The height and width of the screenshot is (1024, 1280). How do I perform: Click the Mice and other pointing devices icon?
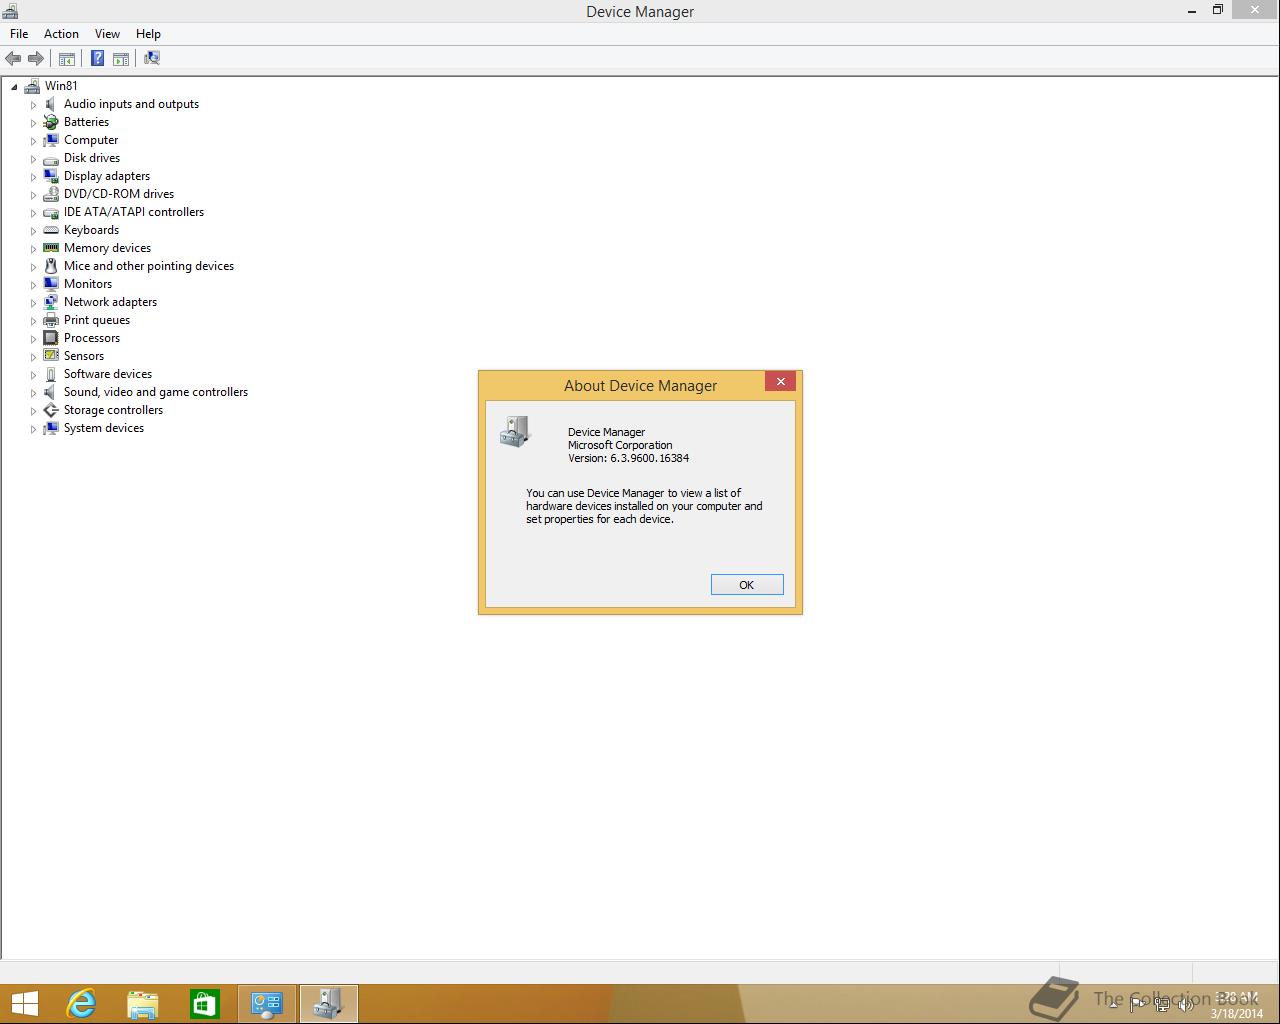[51, 266]
